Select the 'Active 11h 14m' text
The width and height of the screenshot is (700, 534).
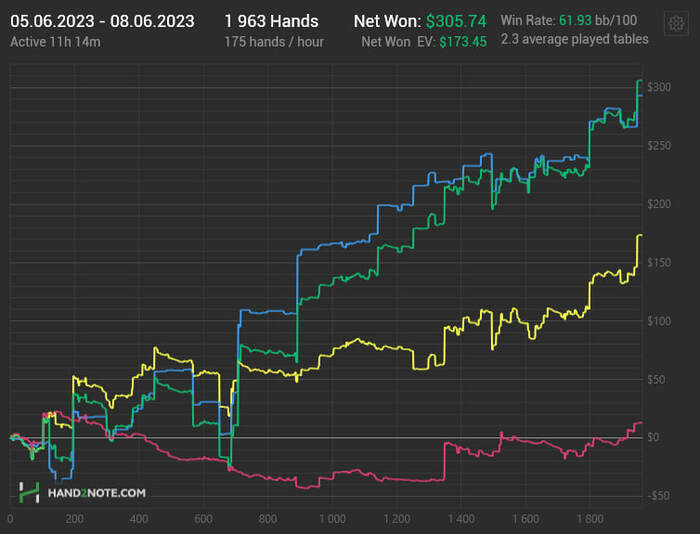(55, 42)
